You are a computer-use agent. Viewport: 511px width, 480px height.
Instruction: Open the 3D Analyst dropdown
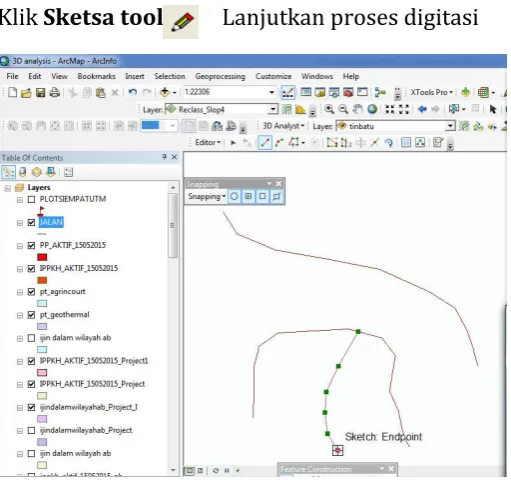click(x=283, y=126)
